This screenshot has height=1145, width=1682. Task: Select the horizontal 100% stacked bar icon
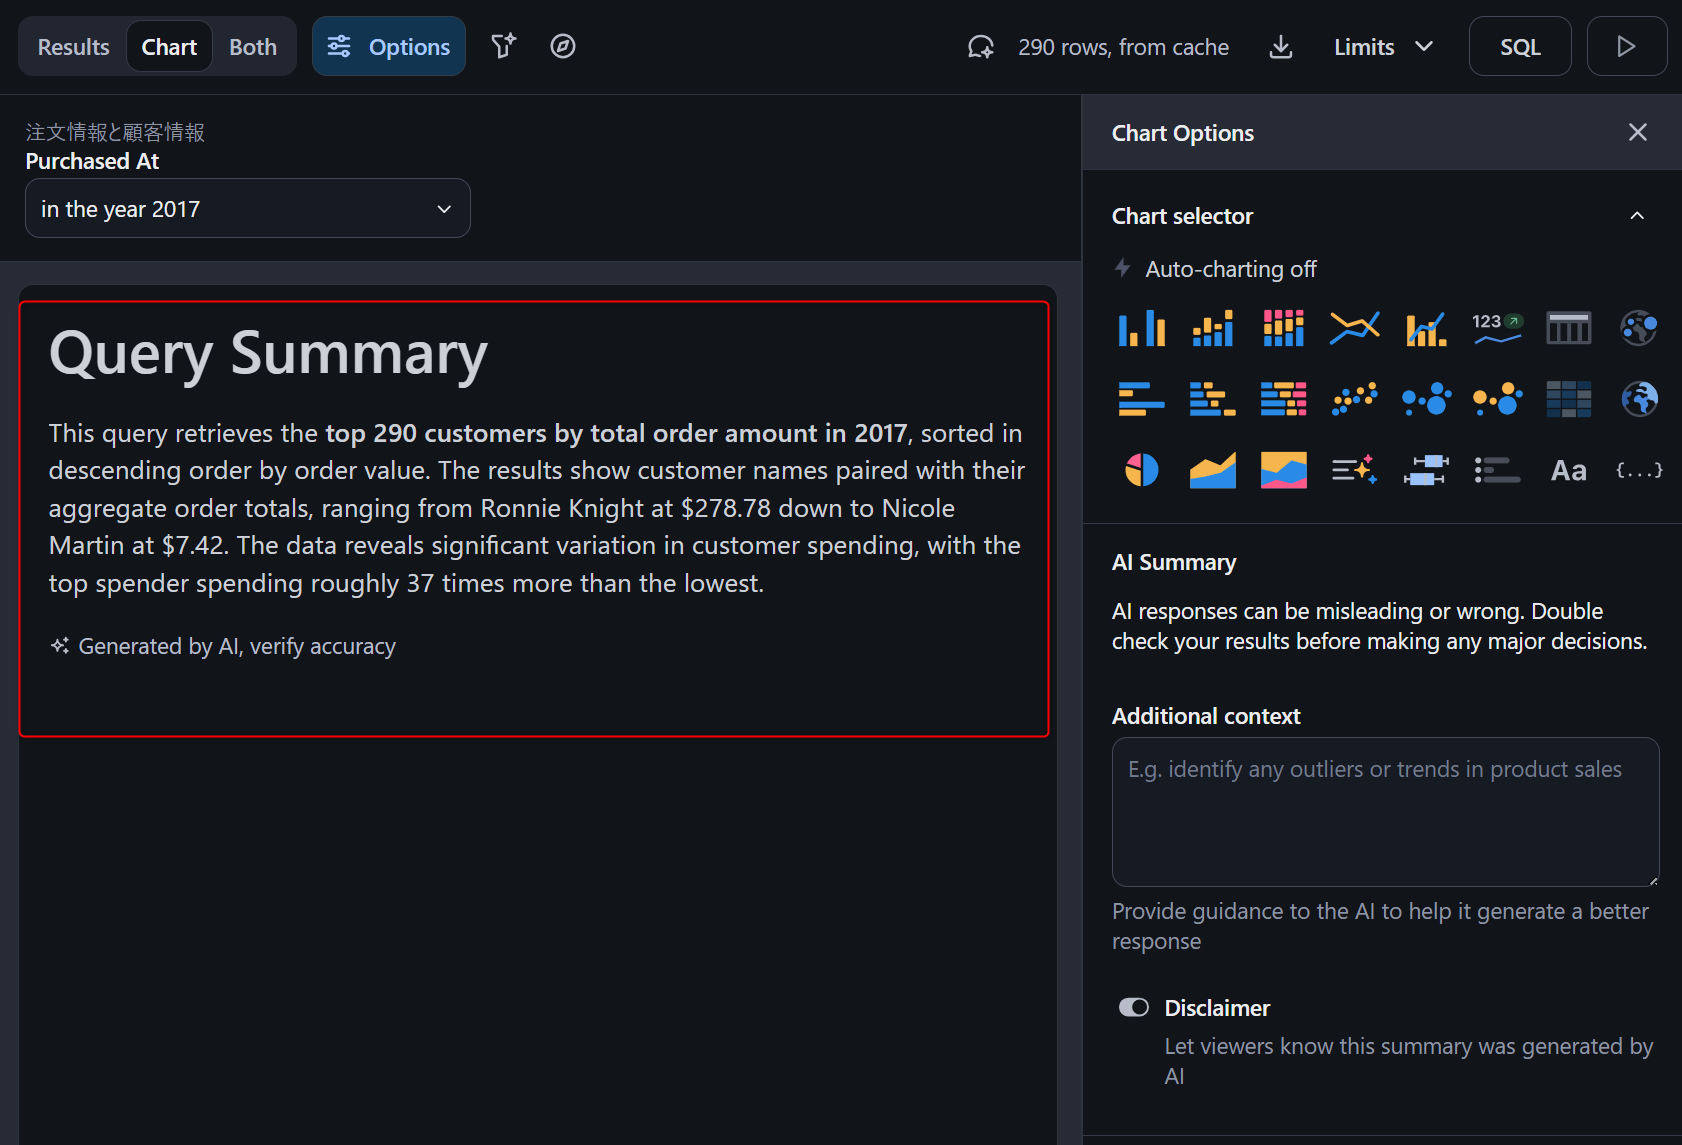coord(1283,399)
